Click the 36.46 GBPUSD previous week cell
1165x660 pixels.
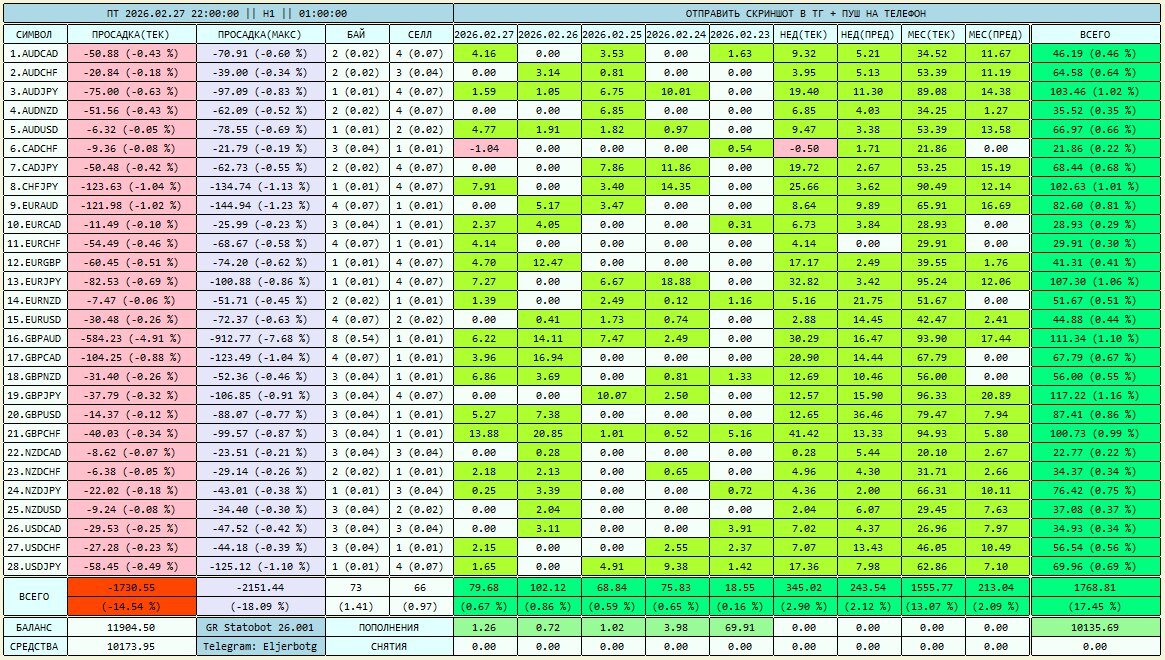pos(869,415)
